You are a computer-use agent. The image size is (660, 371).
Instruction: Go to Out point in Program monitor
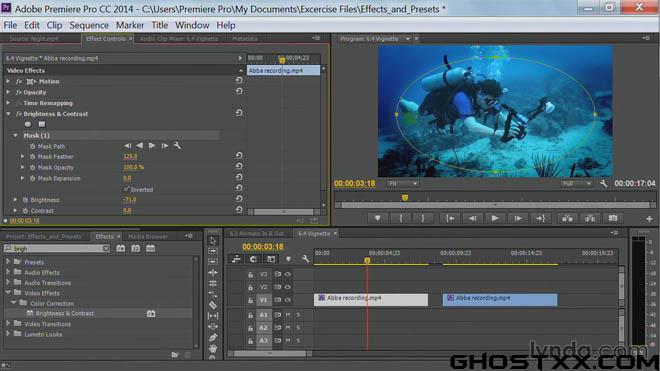[540, 218]
